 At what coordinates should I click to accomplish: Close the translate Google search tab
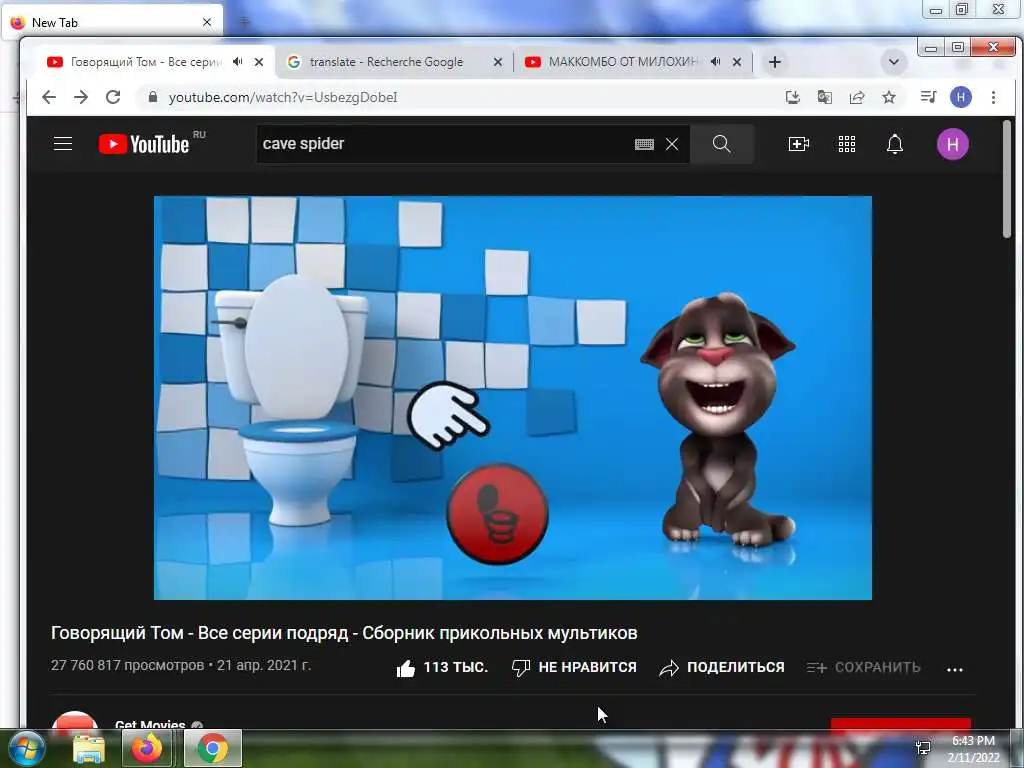(498, 62)
